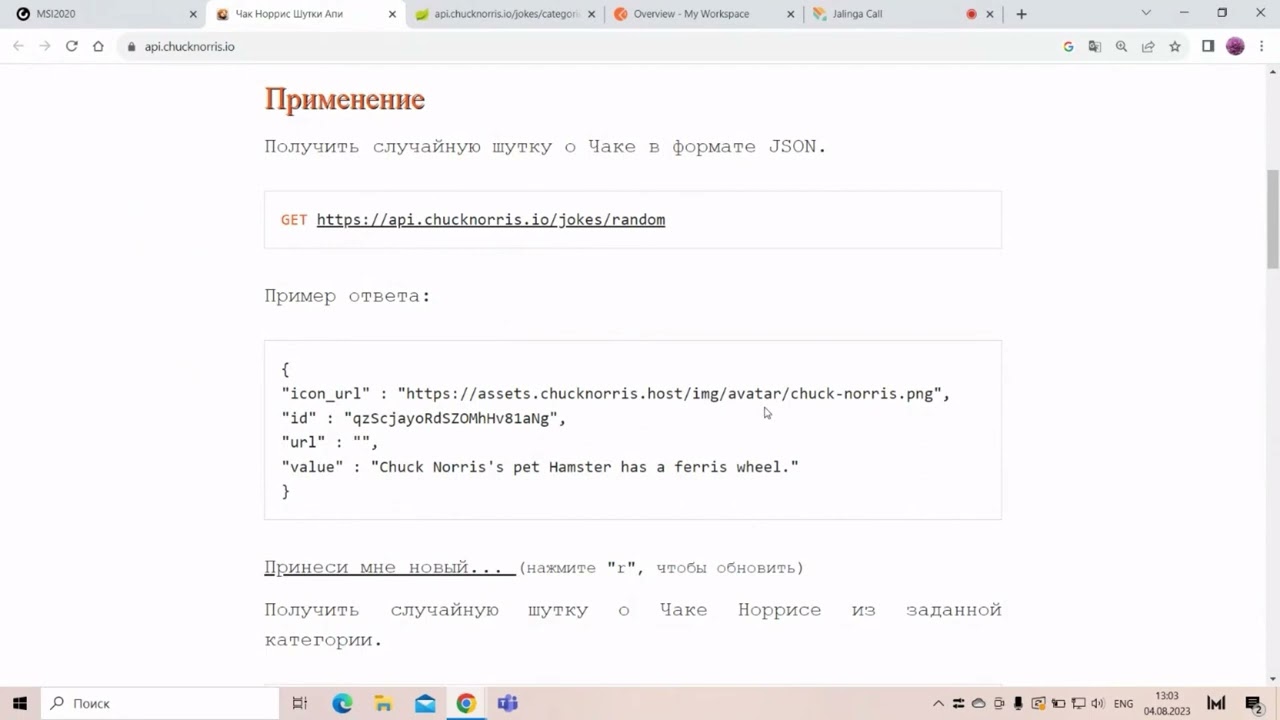Open the zoom magnifier icon
The height and width of the screenshot is (720, 1280).
pyautogui.click(x=1121, y=46)
